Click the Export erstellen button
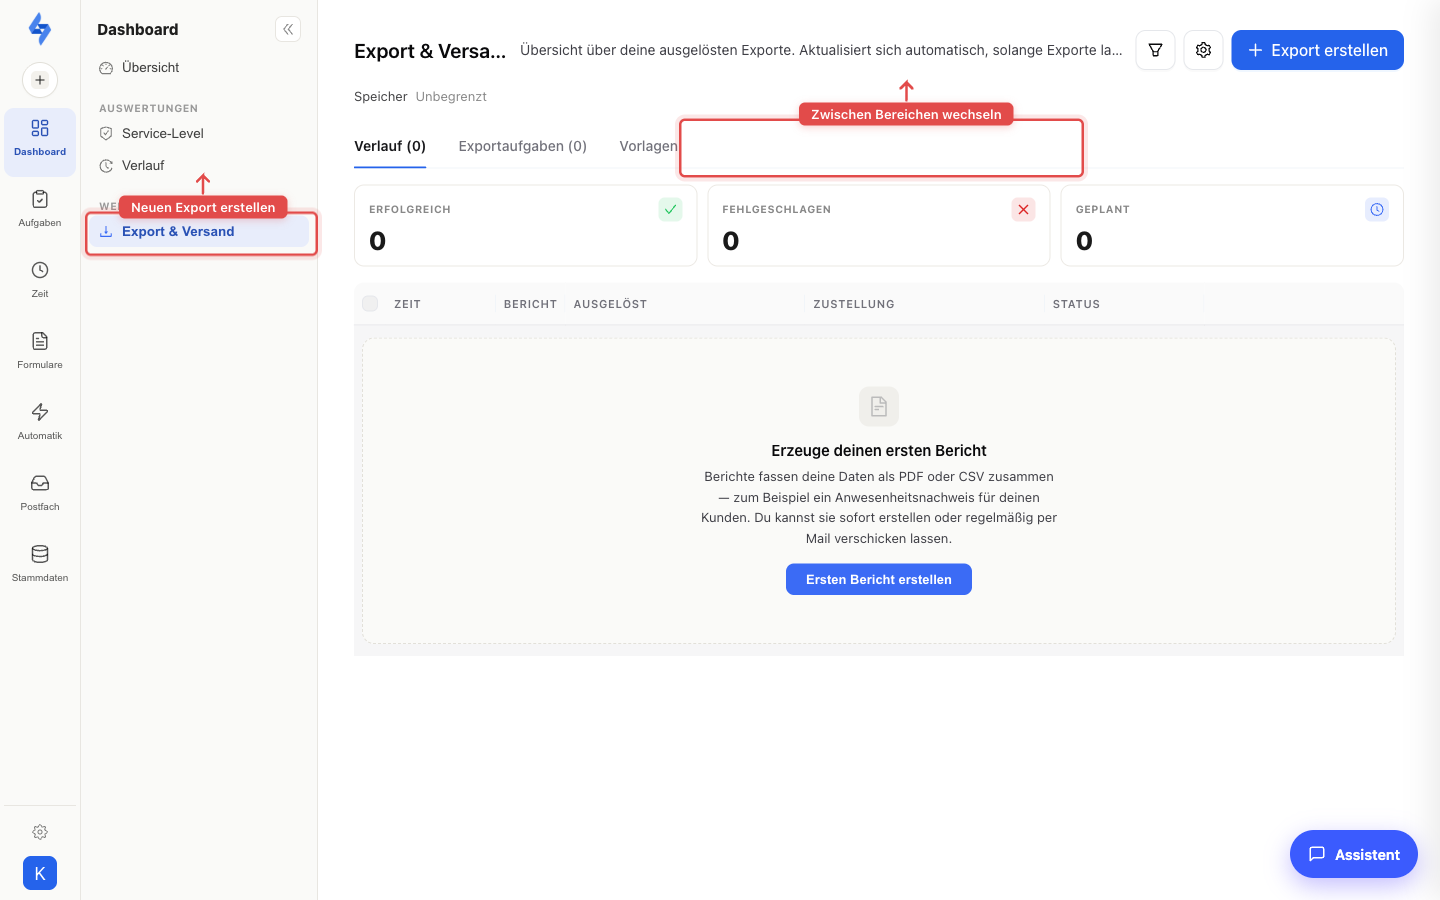 click(1317, 50)
